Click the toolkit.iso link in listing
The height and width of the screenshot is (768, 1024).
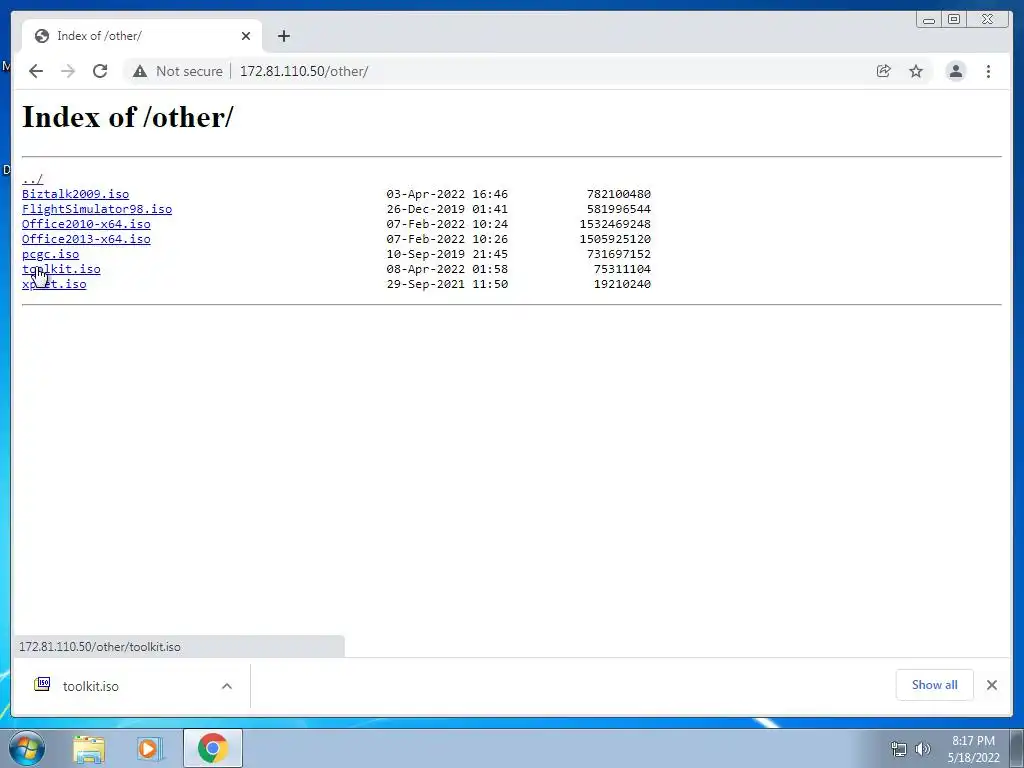[61, 269]
